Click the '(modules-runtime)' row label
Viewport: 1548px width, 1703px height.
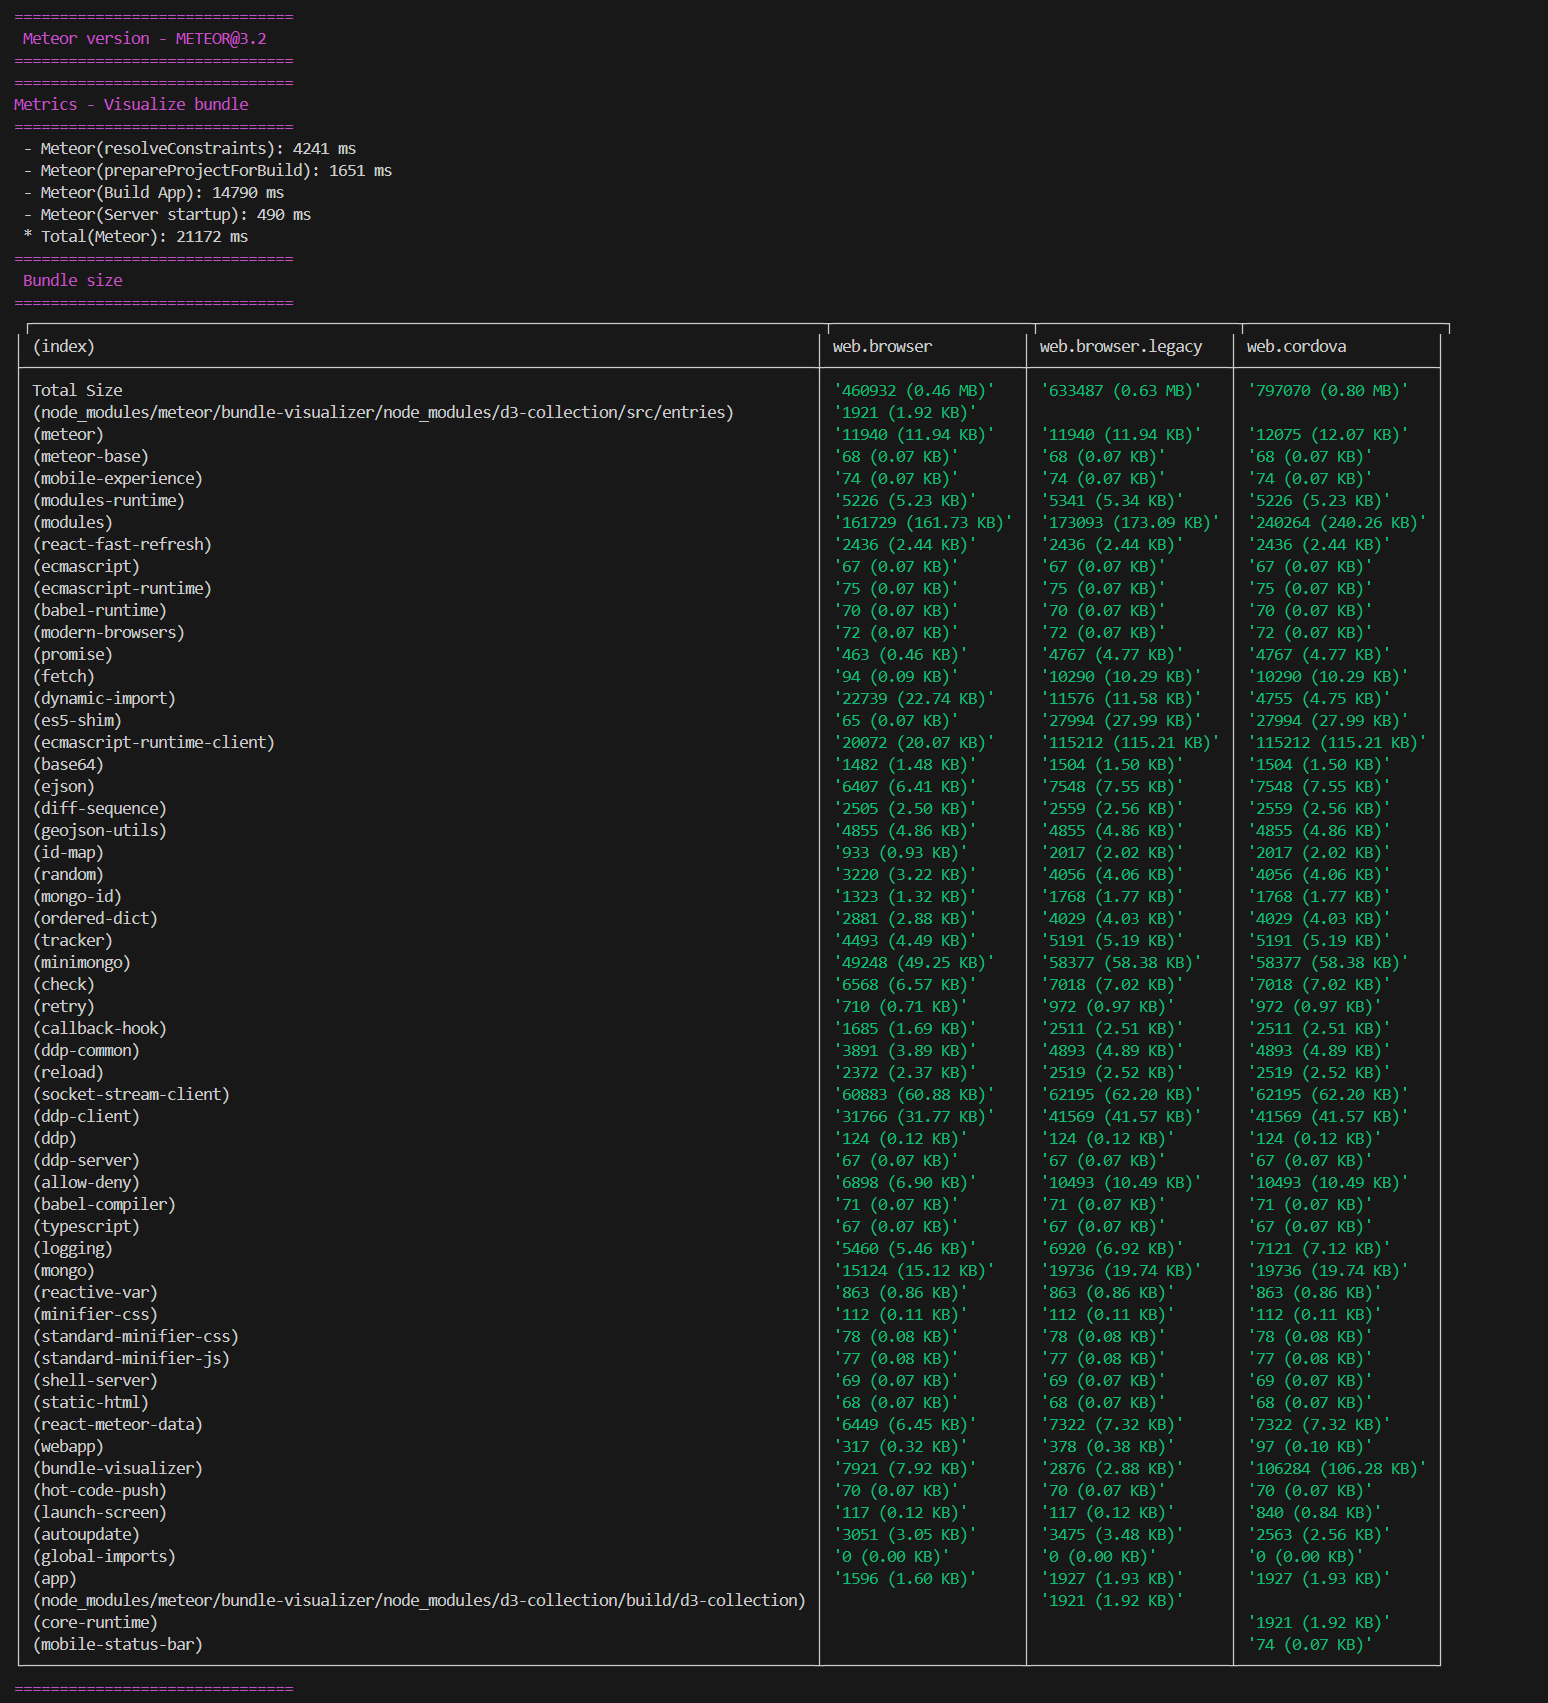click(109, 500)
